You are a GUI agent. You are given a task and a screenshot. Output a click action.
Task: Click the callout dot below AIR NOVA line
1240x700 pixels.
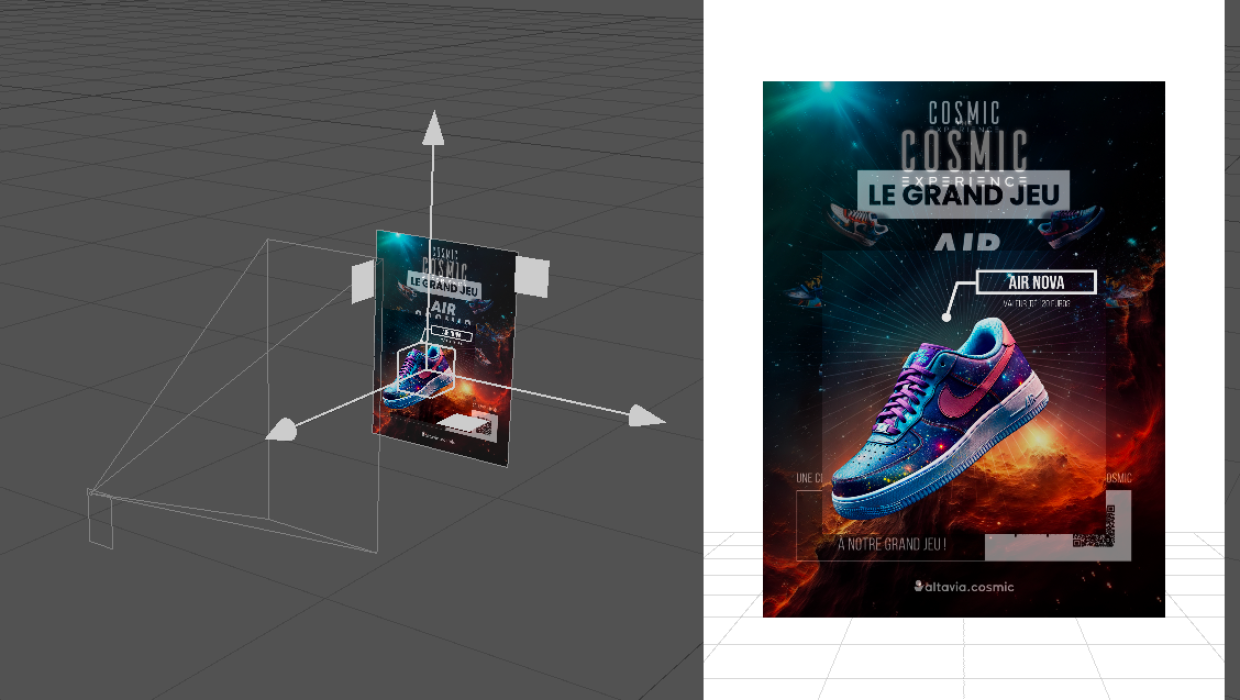(946, 317)
